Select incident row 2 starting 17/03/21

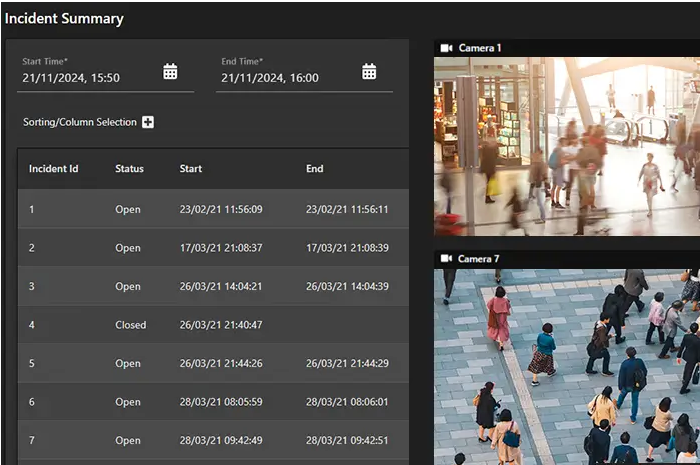click(212, 248)
